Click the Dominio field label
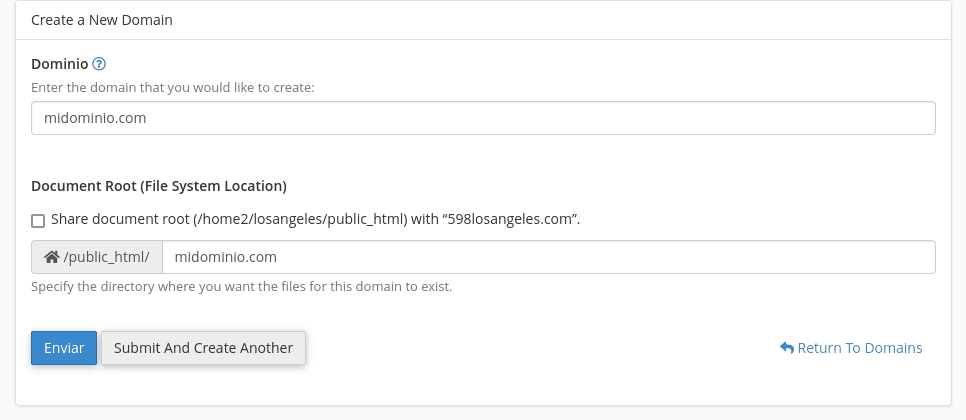The width and height of the screenshot is (966, 420). (x=60, y=64)
